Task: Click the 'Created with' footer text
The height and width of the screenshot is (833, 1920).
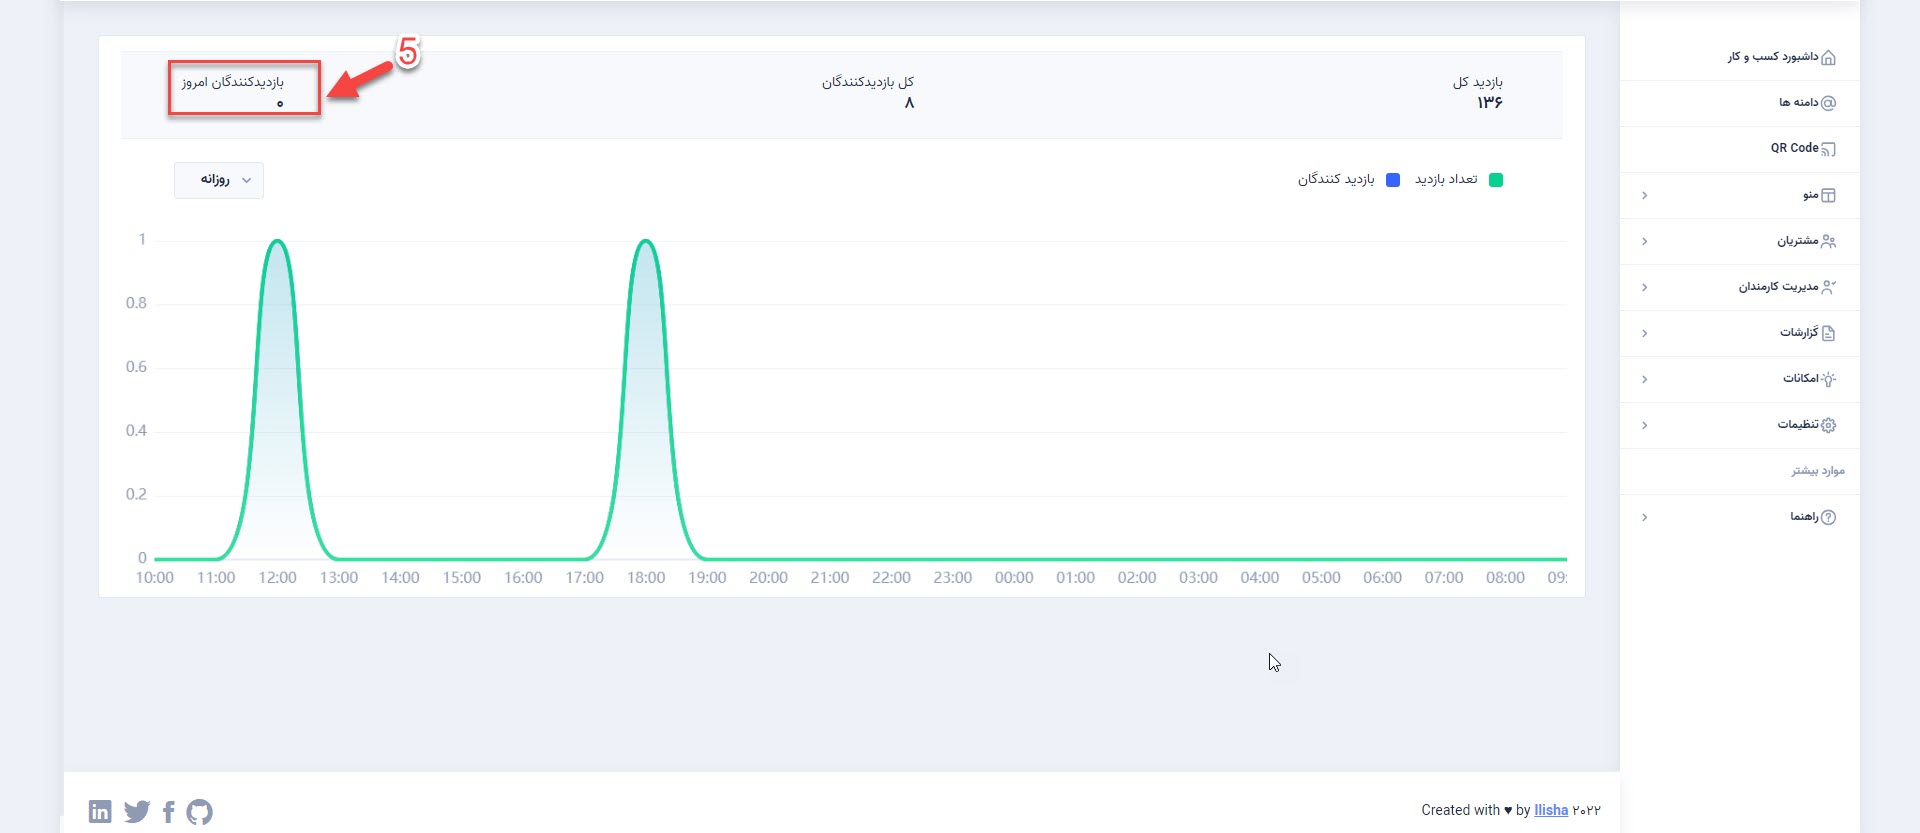Action: click(1460, 810)
